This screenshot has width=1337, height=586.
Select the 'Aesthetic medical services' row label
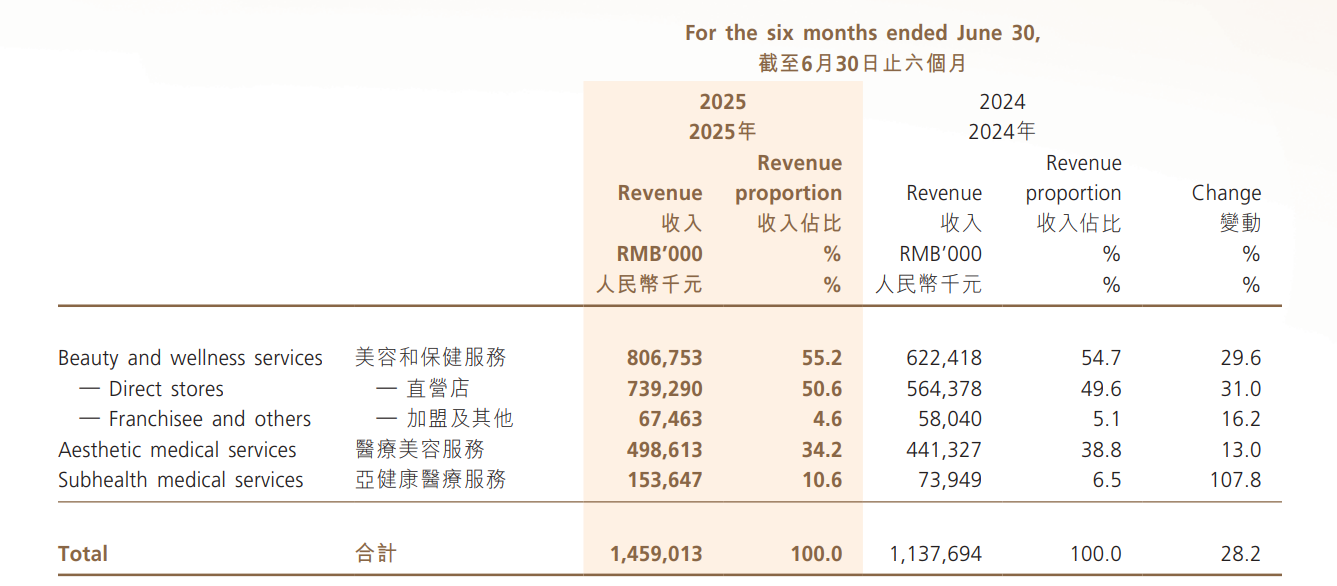pos(177,450)
